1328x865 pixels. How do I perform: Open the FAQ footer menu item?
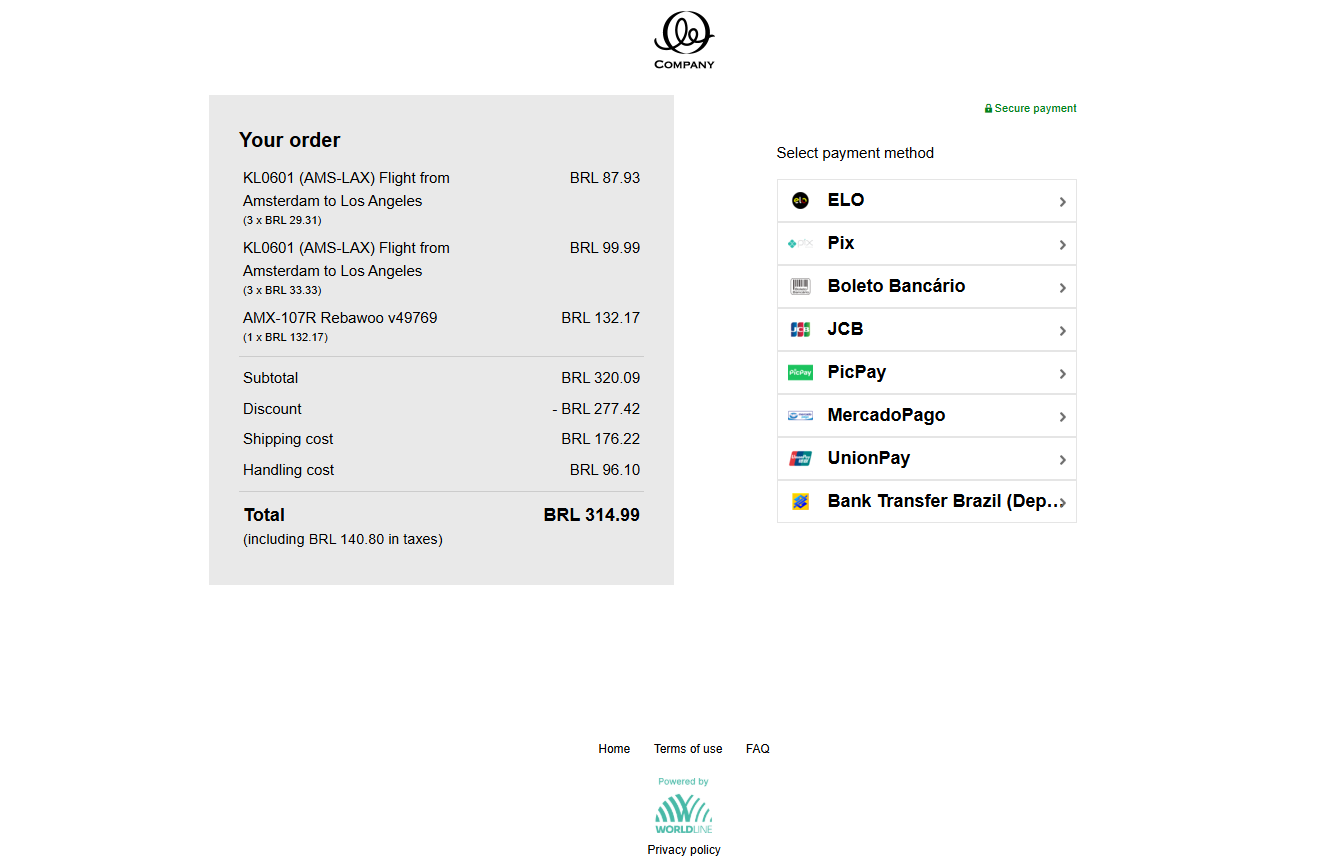[x=757, y=748]
